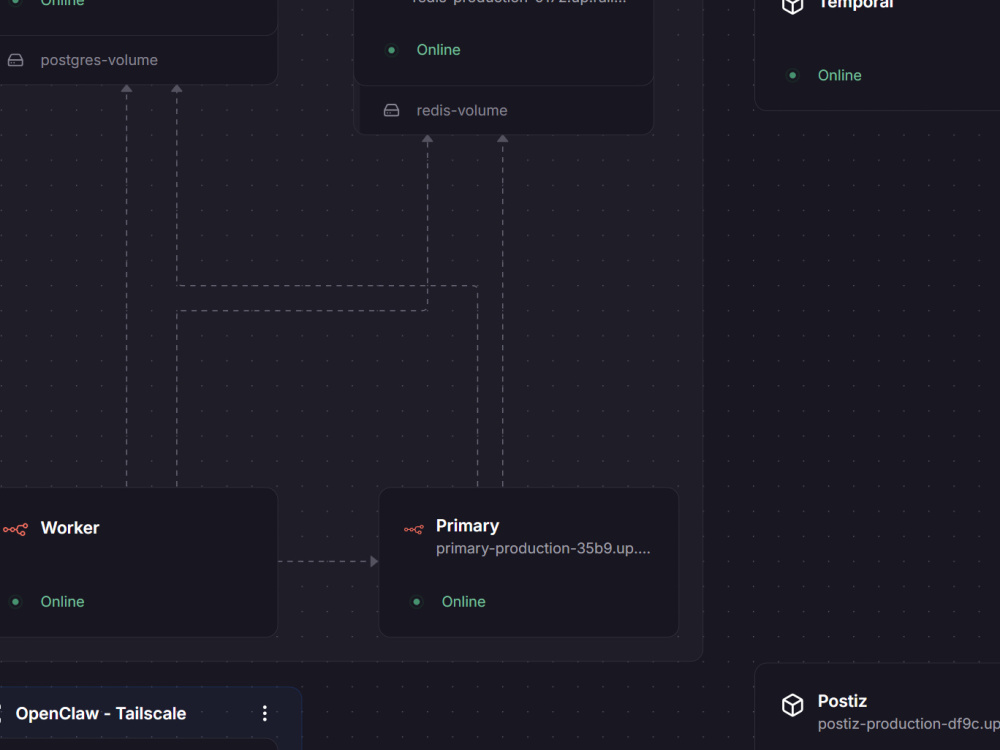The width and height of the screenshot is (1000, 750).
Task: Click the Primary service n8n icon
Action: [x=413, y=529]
